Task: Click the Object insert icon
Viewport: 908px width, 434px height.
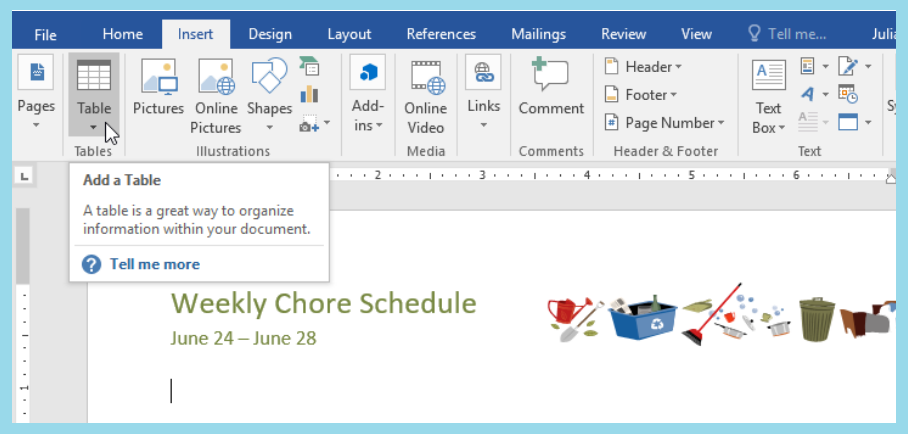Action: [x=848, y=122]
